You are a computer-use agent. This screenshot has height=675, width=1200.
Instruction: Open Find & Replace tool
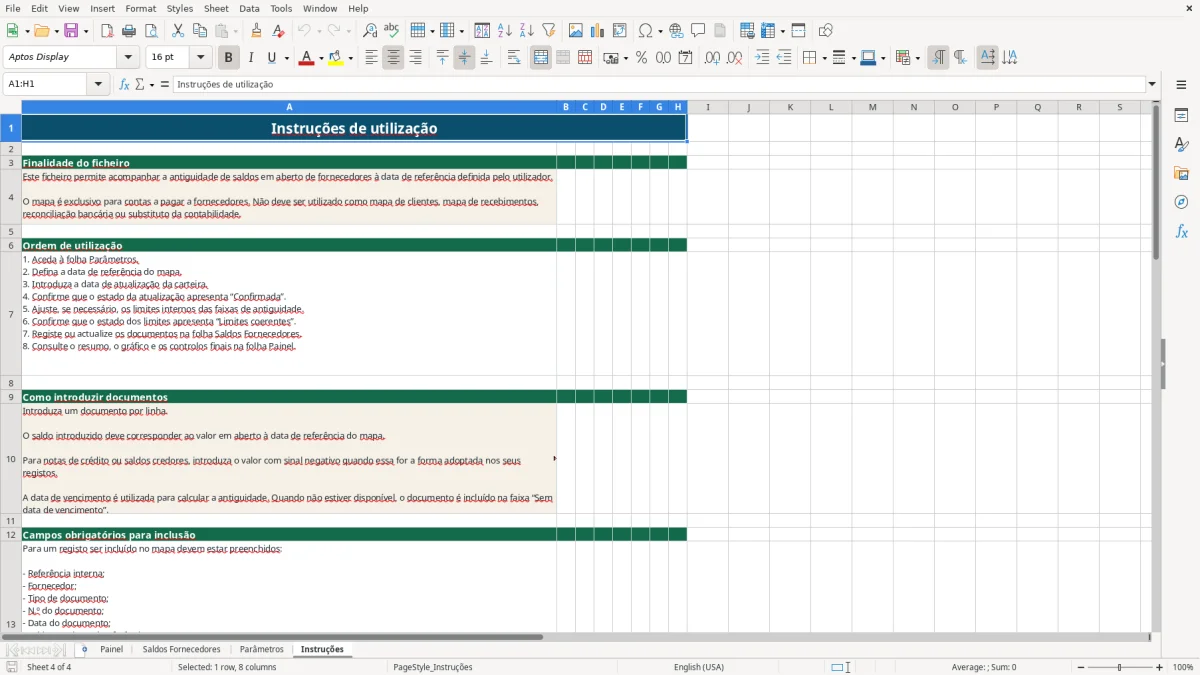click(370, 31)
